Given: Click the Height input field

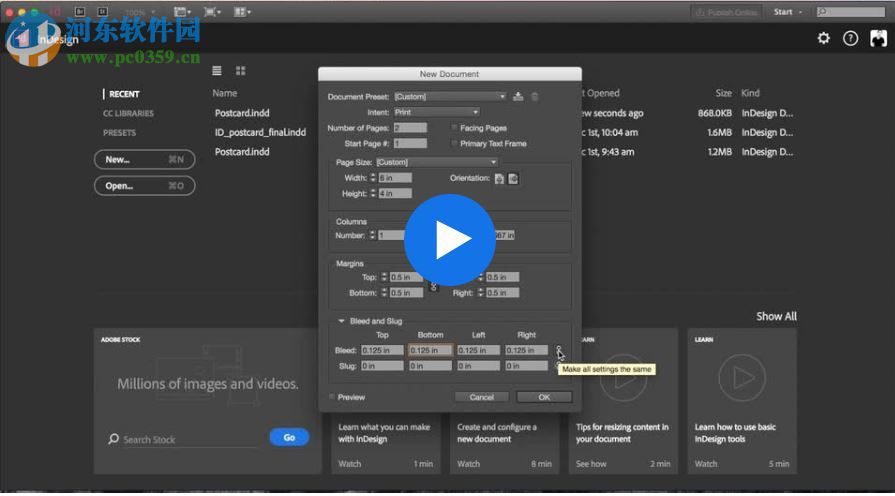Looking at the screenshot, I should [395, 193].
